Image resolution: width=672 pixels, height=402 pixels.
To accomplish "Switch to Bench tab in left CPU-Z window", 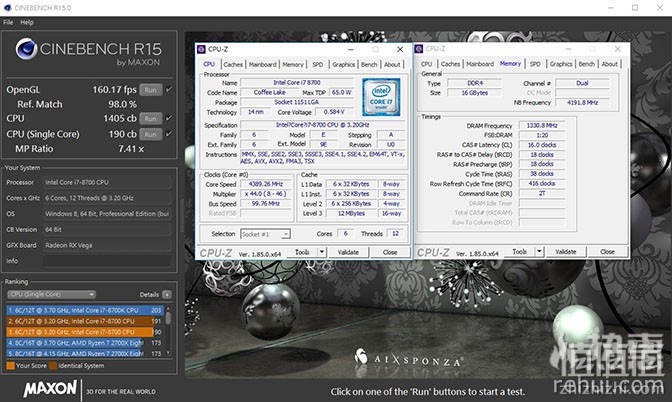I will coord(369,64).
